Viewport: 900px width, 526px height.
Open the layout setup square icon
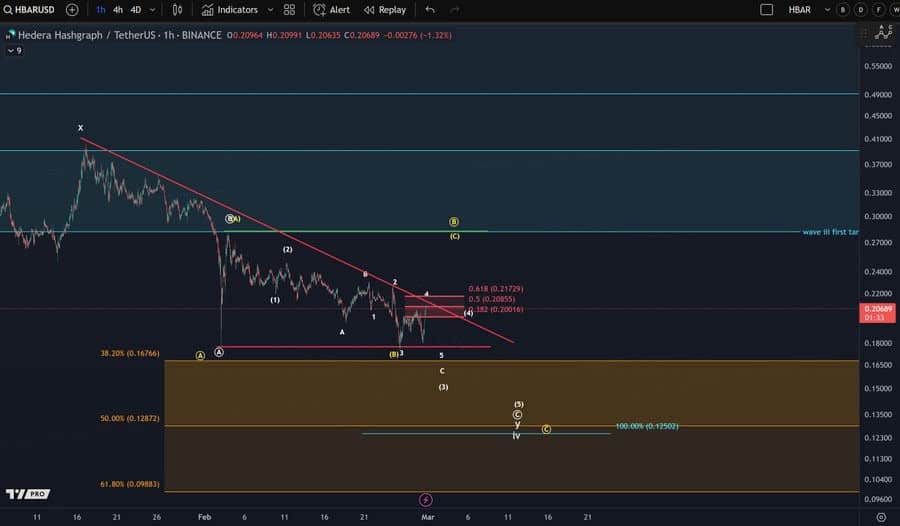(x=766, y=10)
